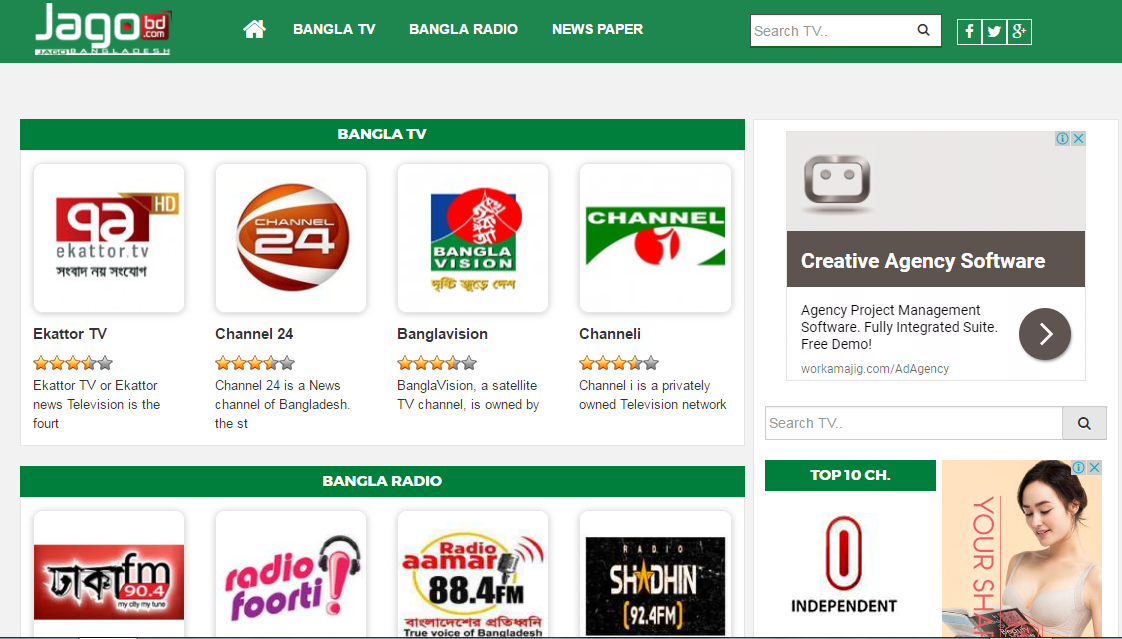Image resolution: width=1122 pixels, height=639 pixels.
Task: Rate Channel 24 using star rating
Action: (x=255, y=363)
